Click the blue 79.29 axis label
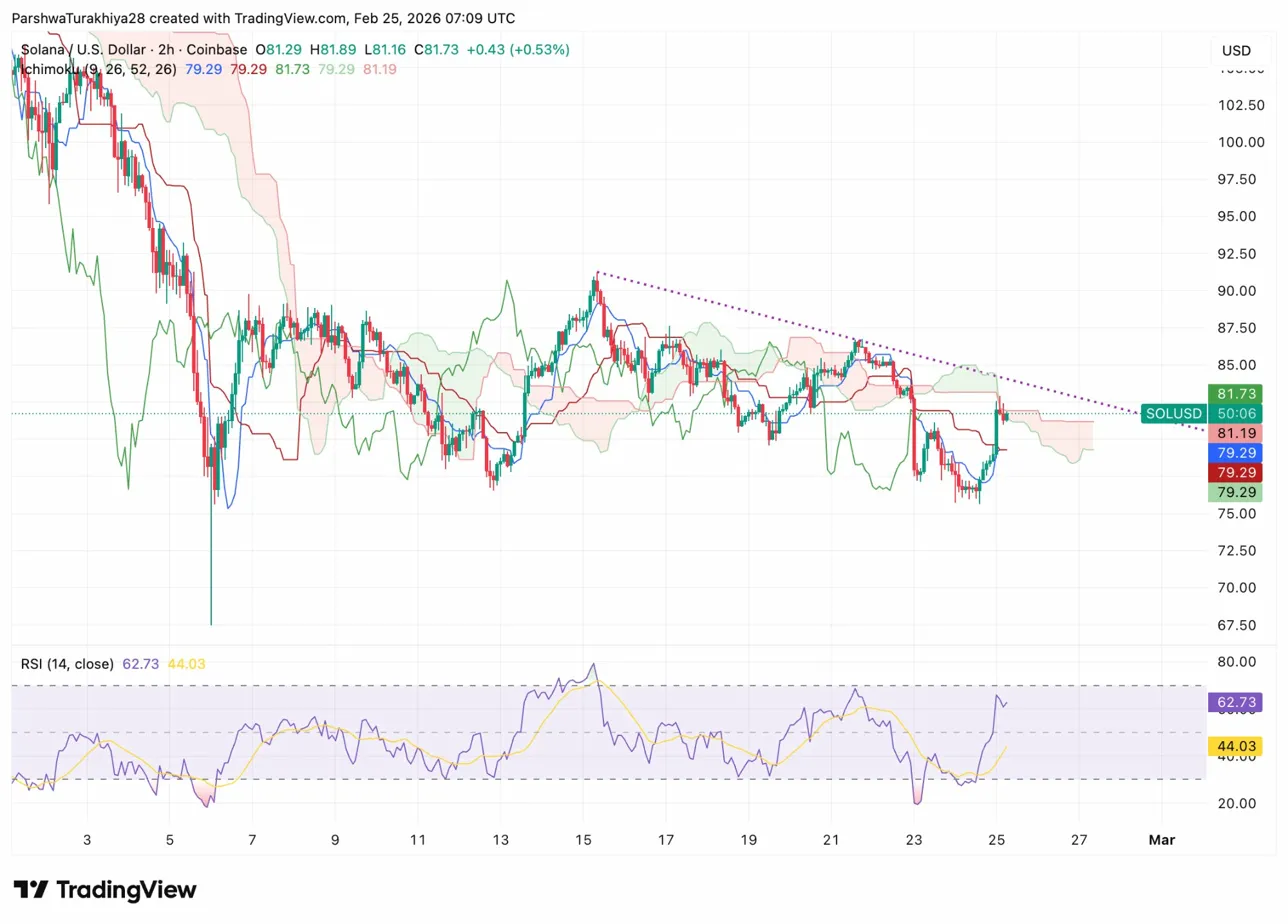 pos(1236,452)
